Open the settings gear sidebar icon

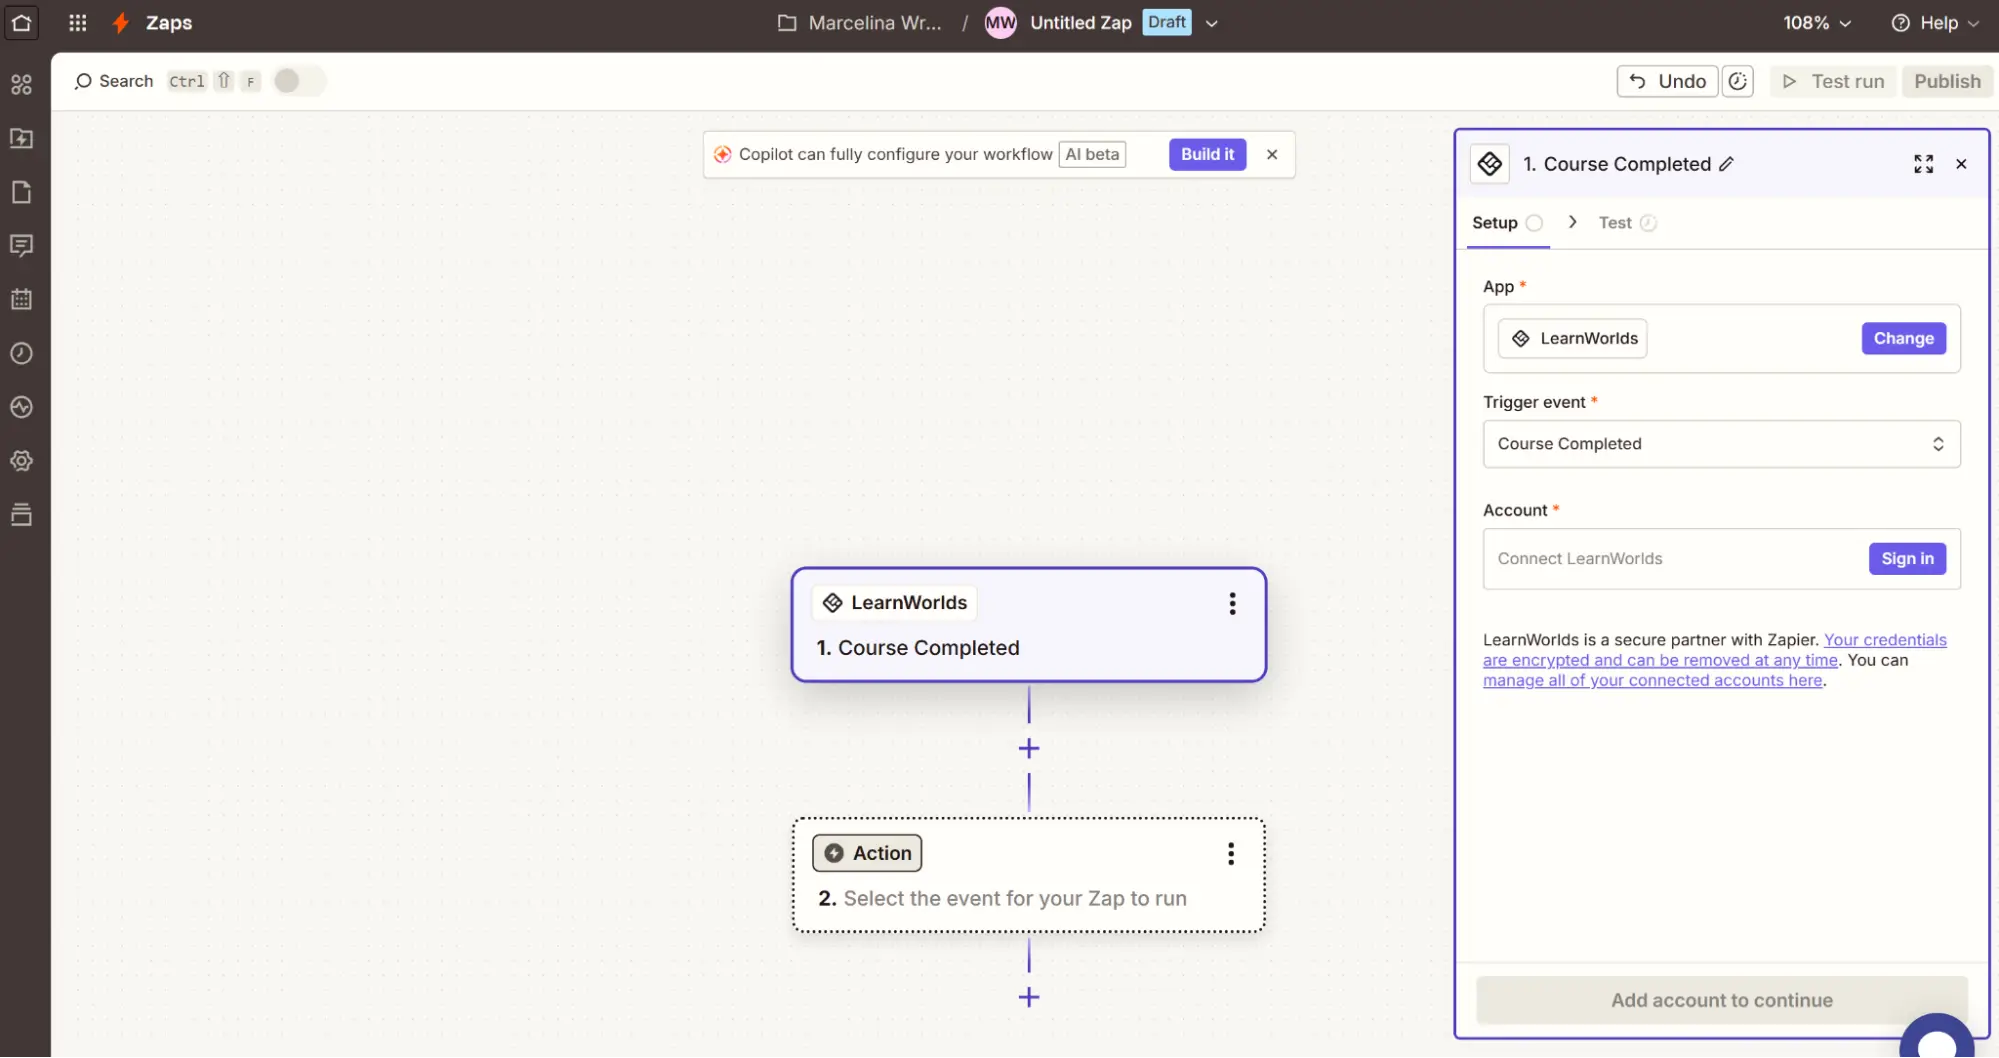click(21, 461)
